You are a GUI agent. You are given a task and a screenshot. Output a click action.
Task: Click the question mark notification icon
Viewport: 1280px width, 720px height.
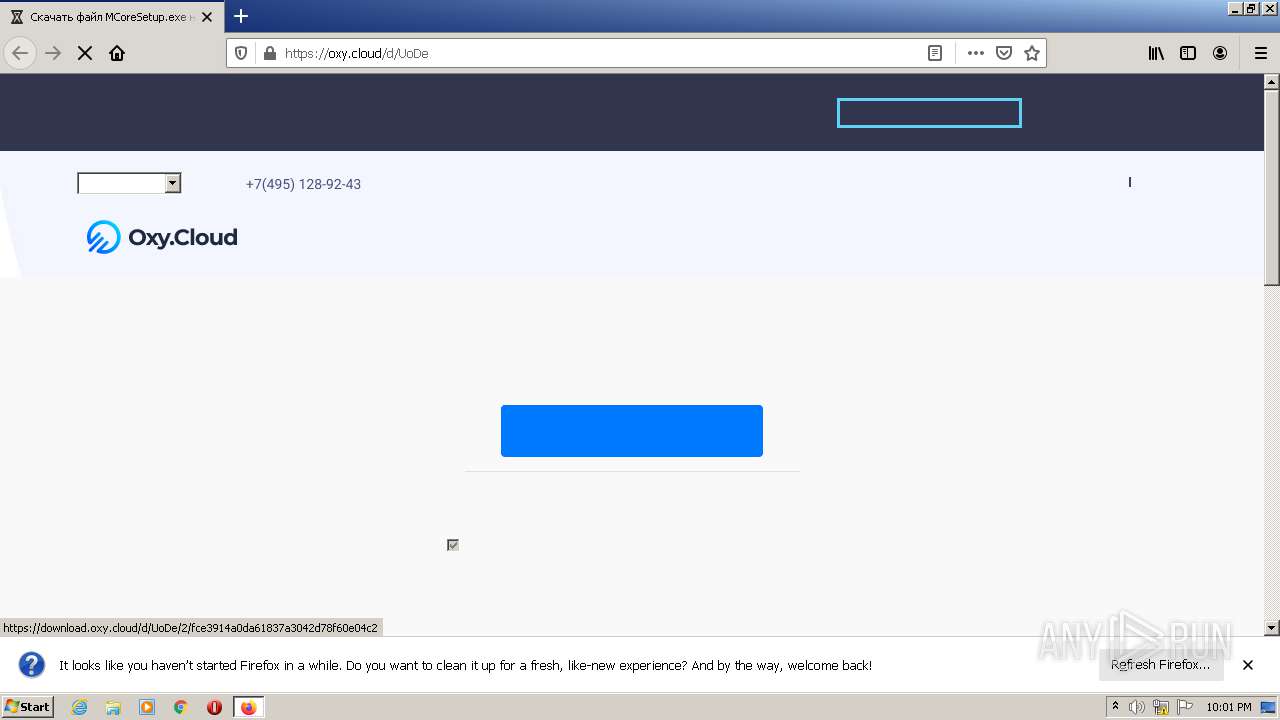[32, 665]
